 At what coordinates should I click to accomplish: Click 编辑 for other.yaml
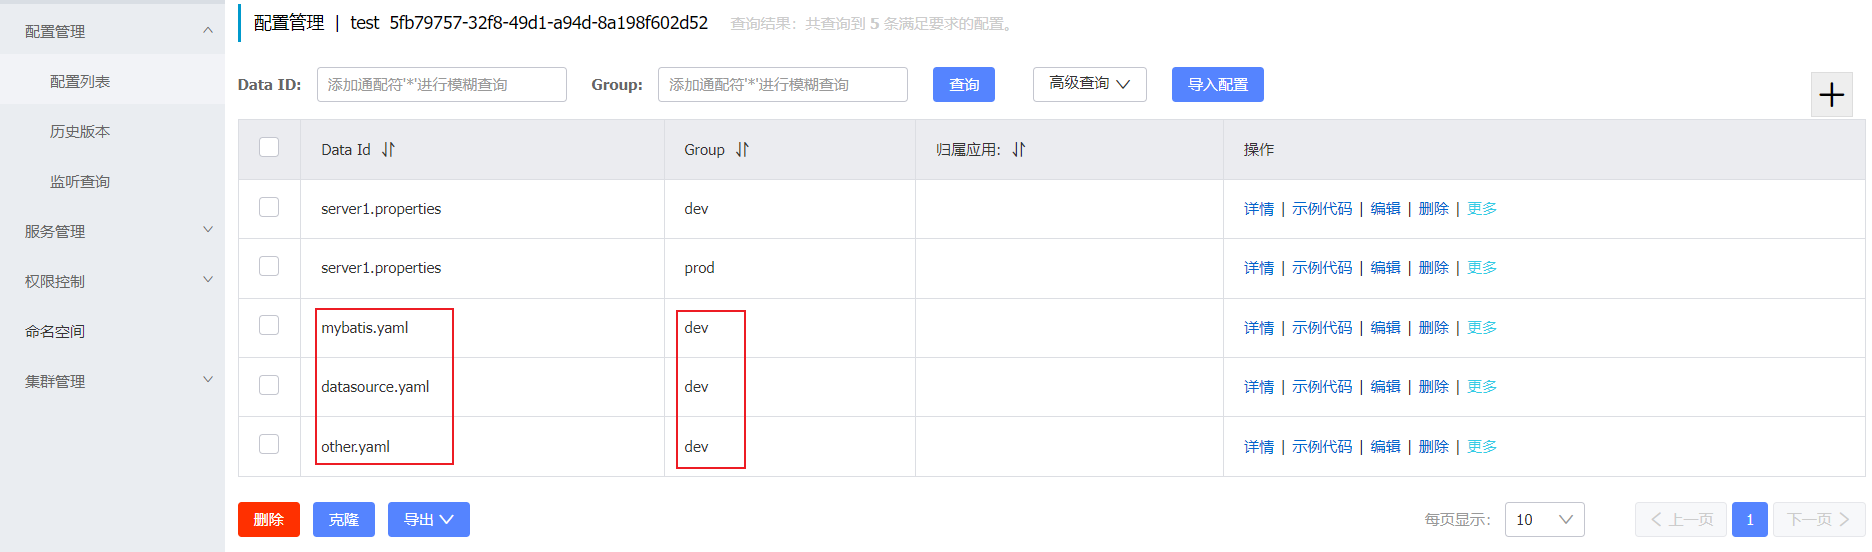click(1386, 447)
